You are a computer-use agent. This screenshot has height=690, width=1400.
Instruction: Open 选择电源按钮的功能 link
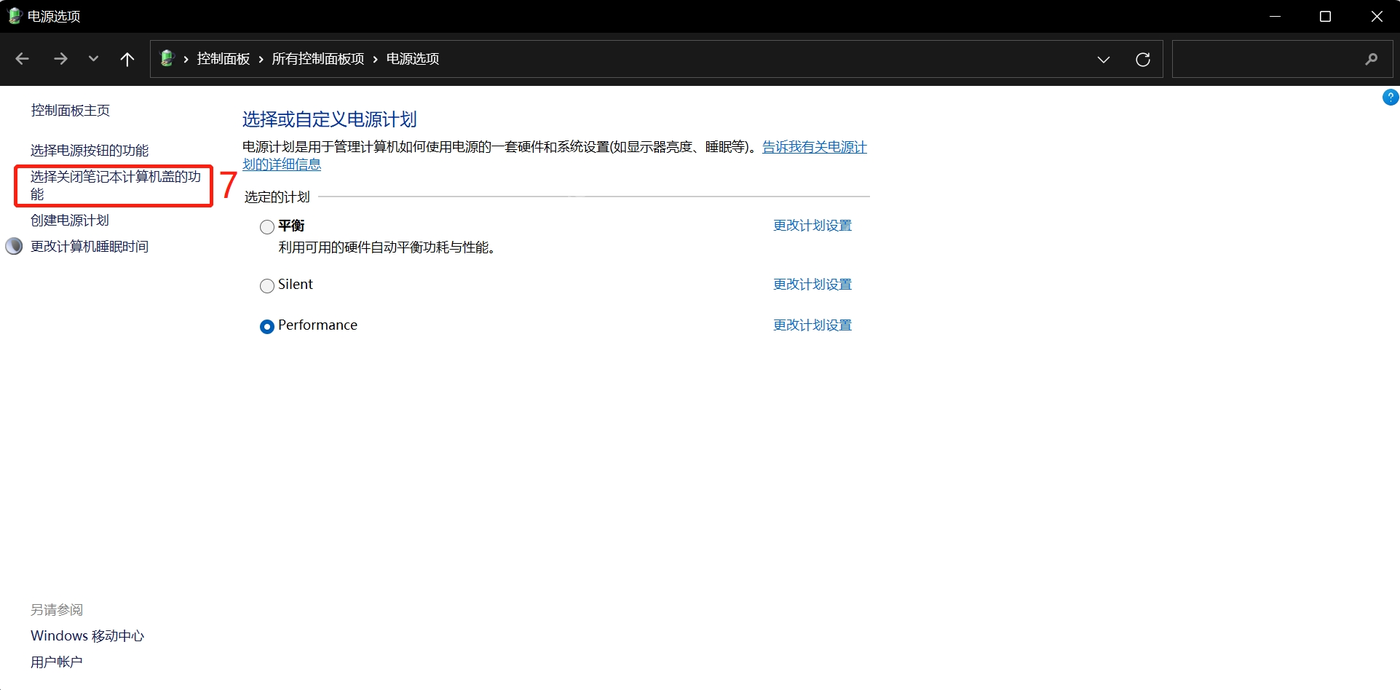[x=89, y=150]
